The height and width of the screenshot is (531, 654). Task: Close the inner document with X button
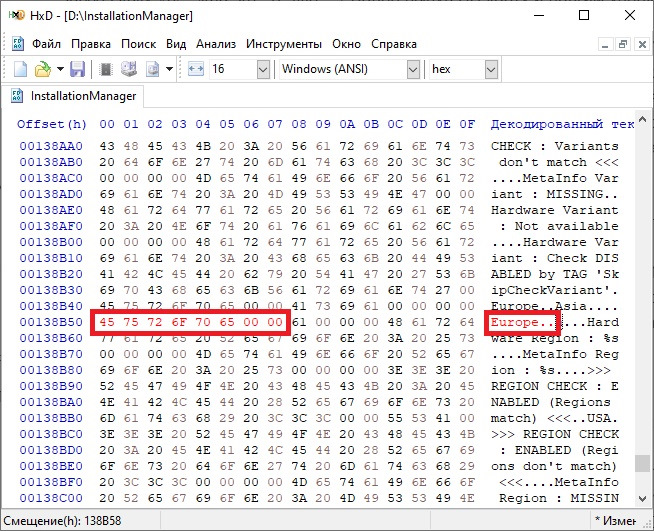click(642, 44)
